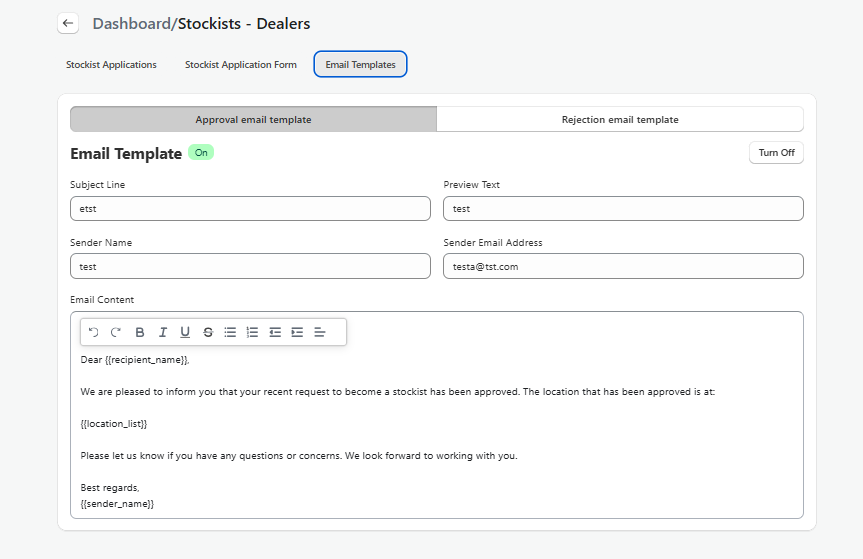Image resolution: width=863 pixels, height=559 pixels.
Task: Switch to Rejection email template
Action: coord(620,119)
